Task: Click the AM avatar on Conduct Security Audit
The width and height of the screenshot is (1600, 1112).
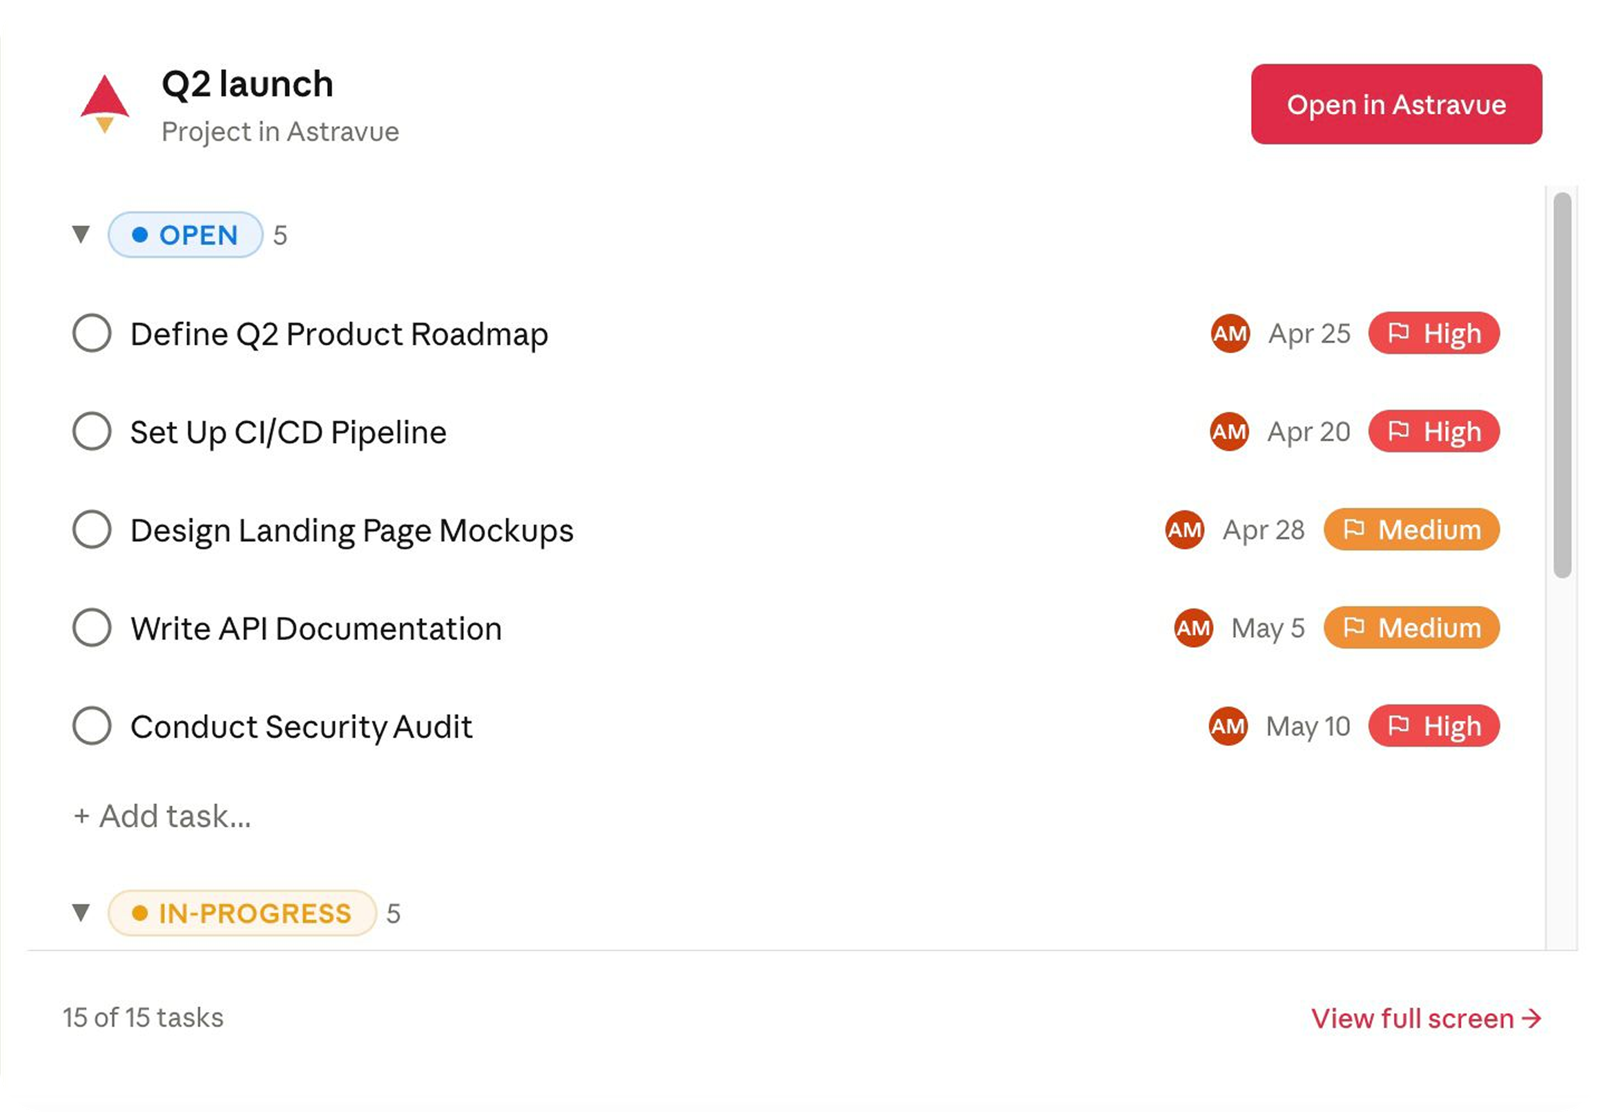Action: pyautogui.click(x=1228, y=726)
